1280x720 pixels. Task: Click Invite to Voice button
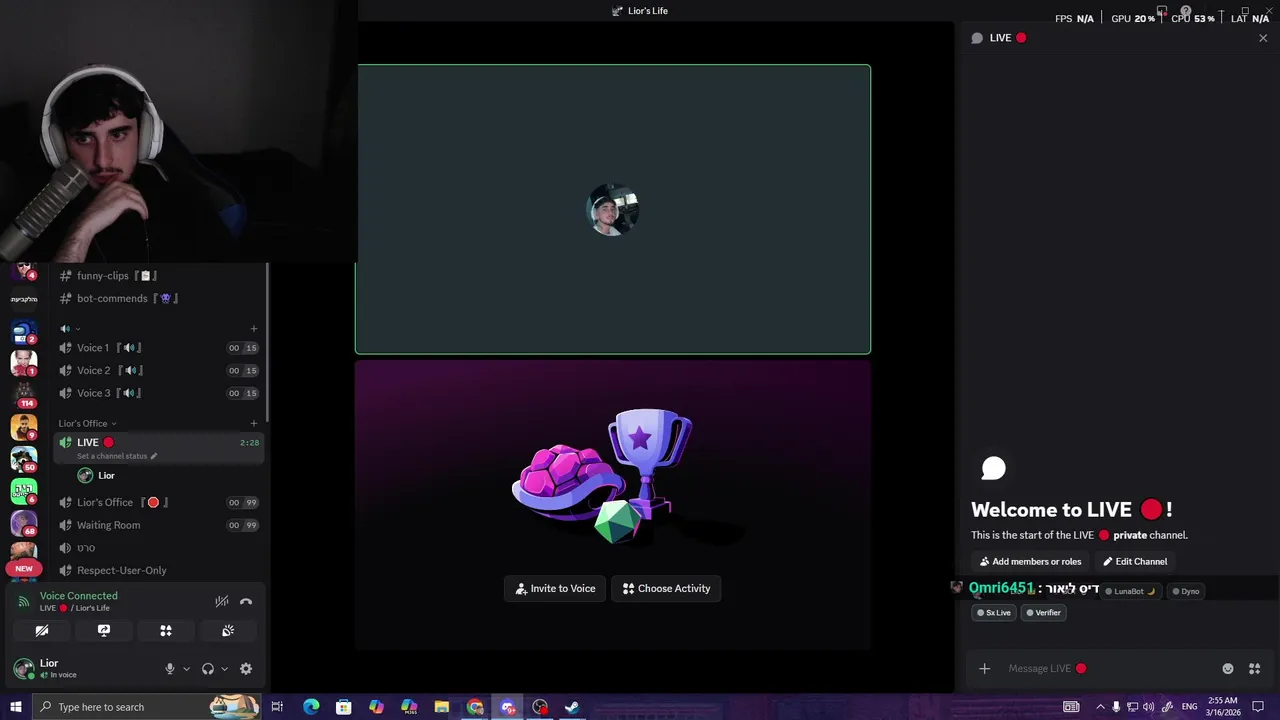point(555,588)
